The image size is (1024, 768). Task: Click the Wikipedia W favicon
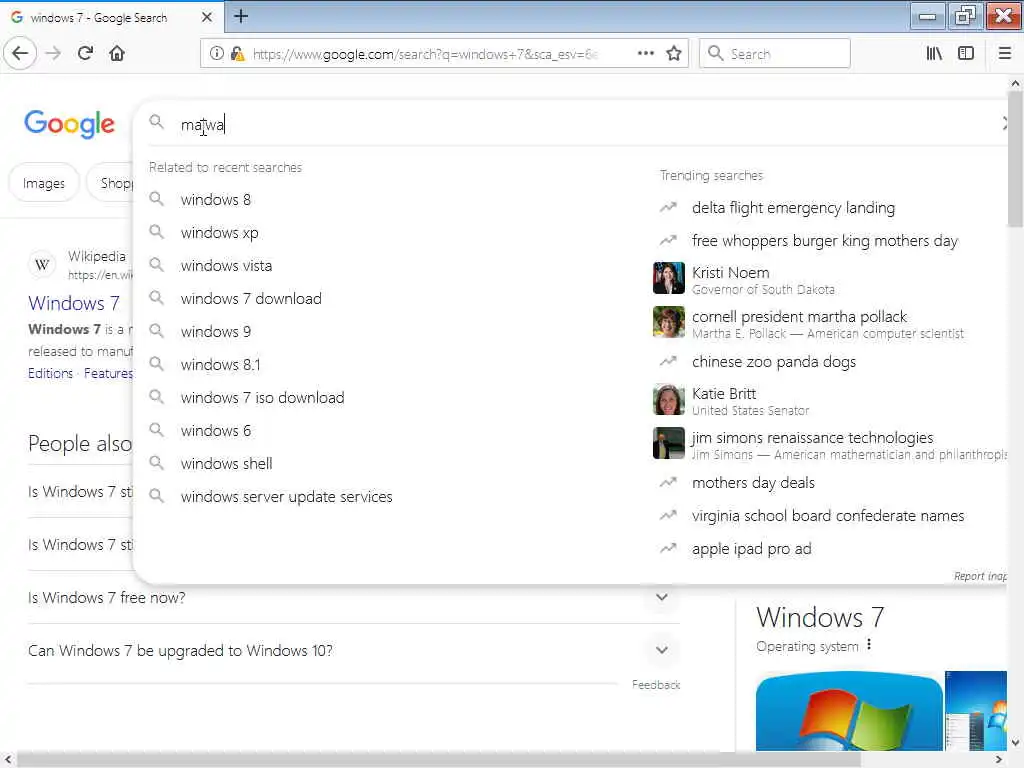(x=42, y=264)
